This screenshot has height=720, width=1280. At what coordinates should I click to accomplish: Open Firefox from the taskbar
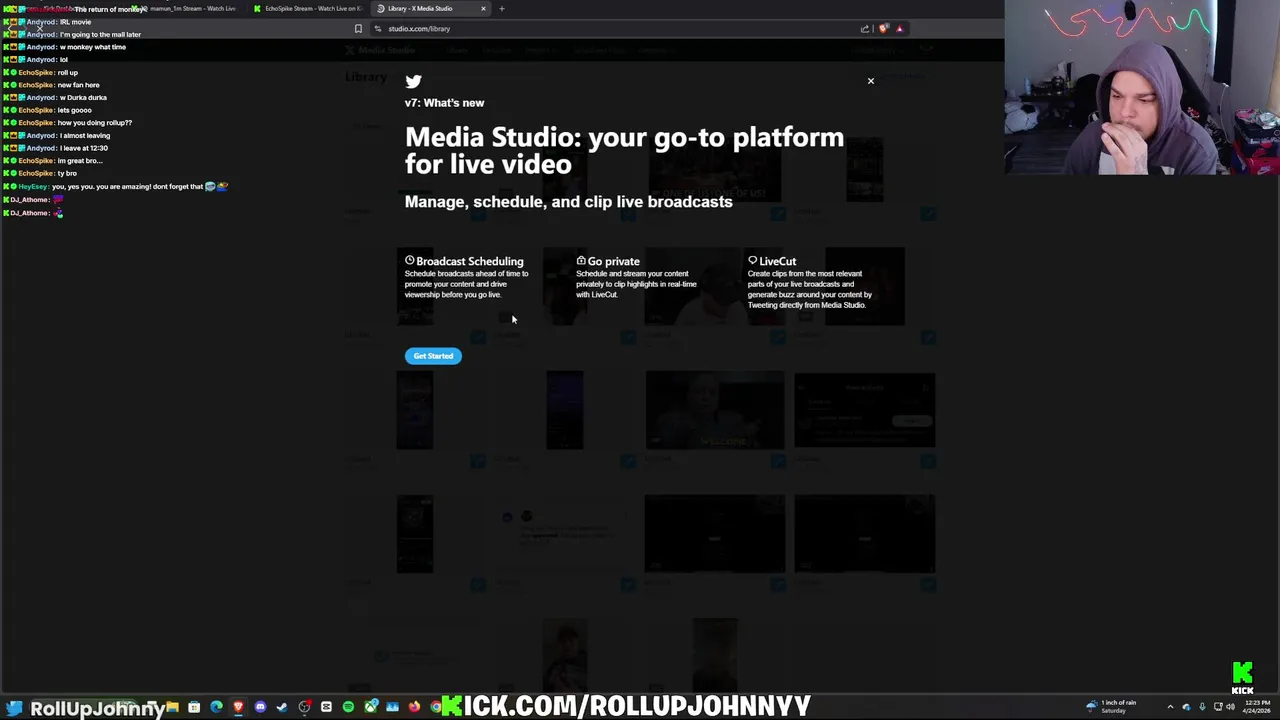pos(414,707)
